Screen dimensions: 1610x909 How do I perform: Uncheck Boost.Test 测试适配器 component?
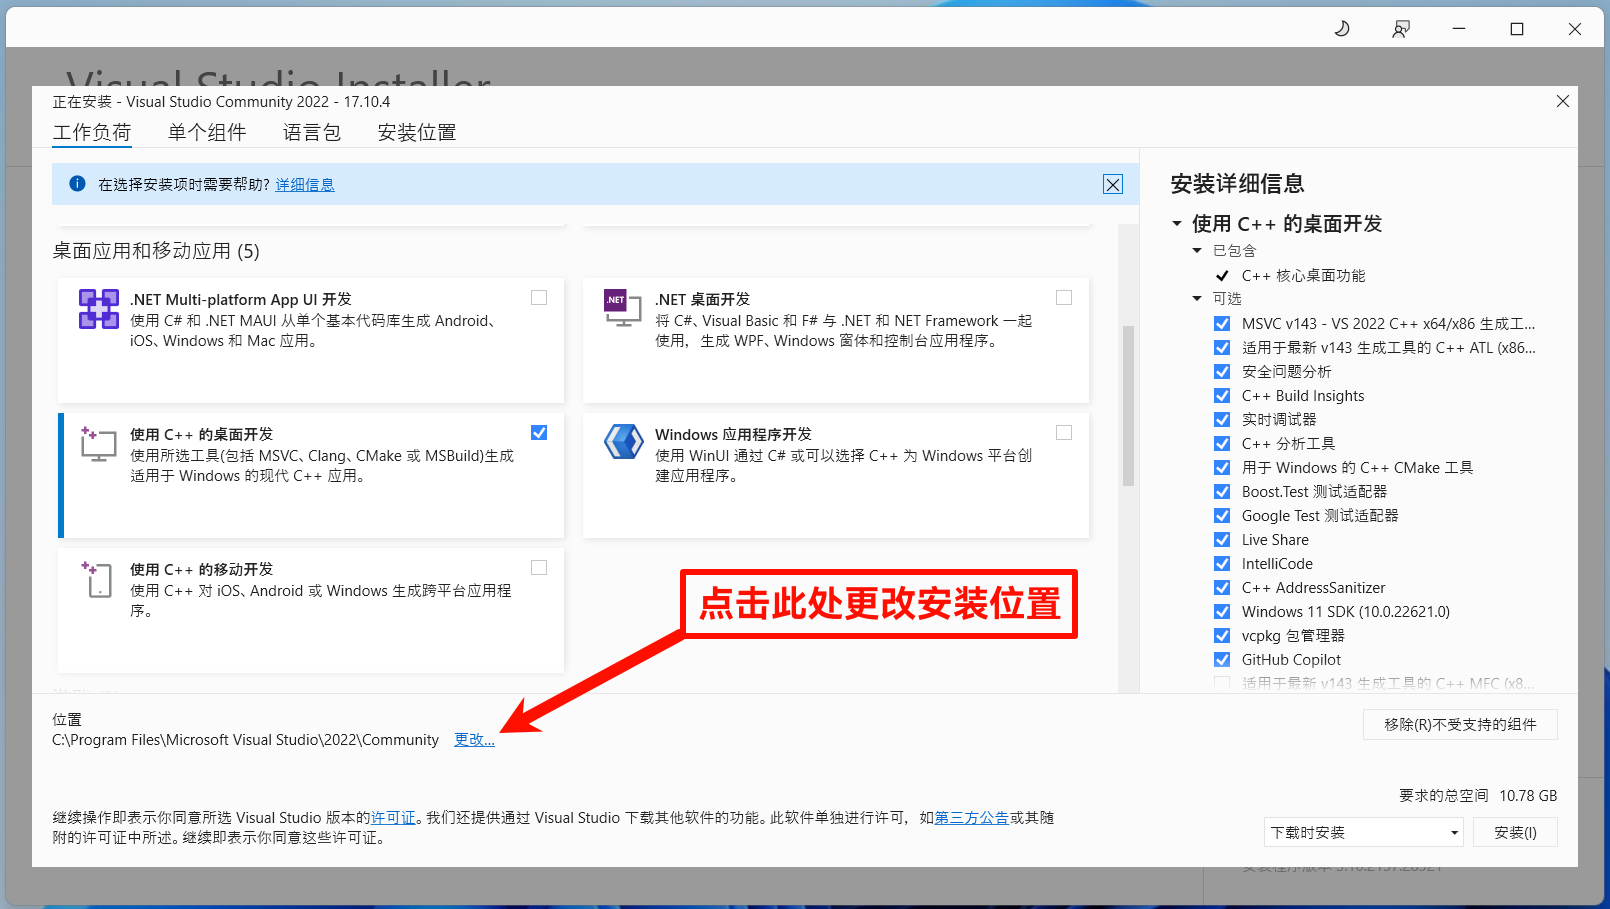click(x=1222, y=492)
